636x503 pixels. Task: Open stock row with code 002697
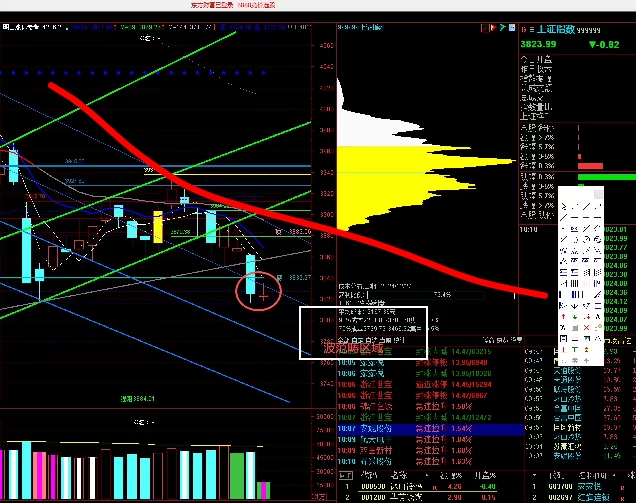click(580, 497)
